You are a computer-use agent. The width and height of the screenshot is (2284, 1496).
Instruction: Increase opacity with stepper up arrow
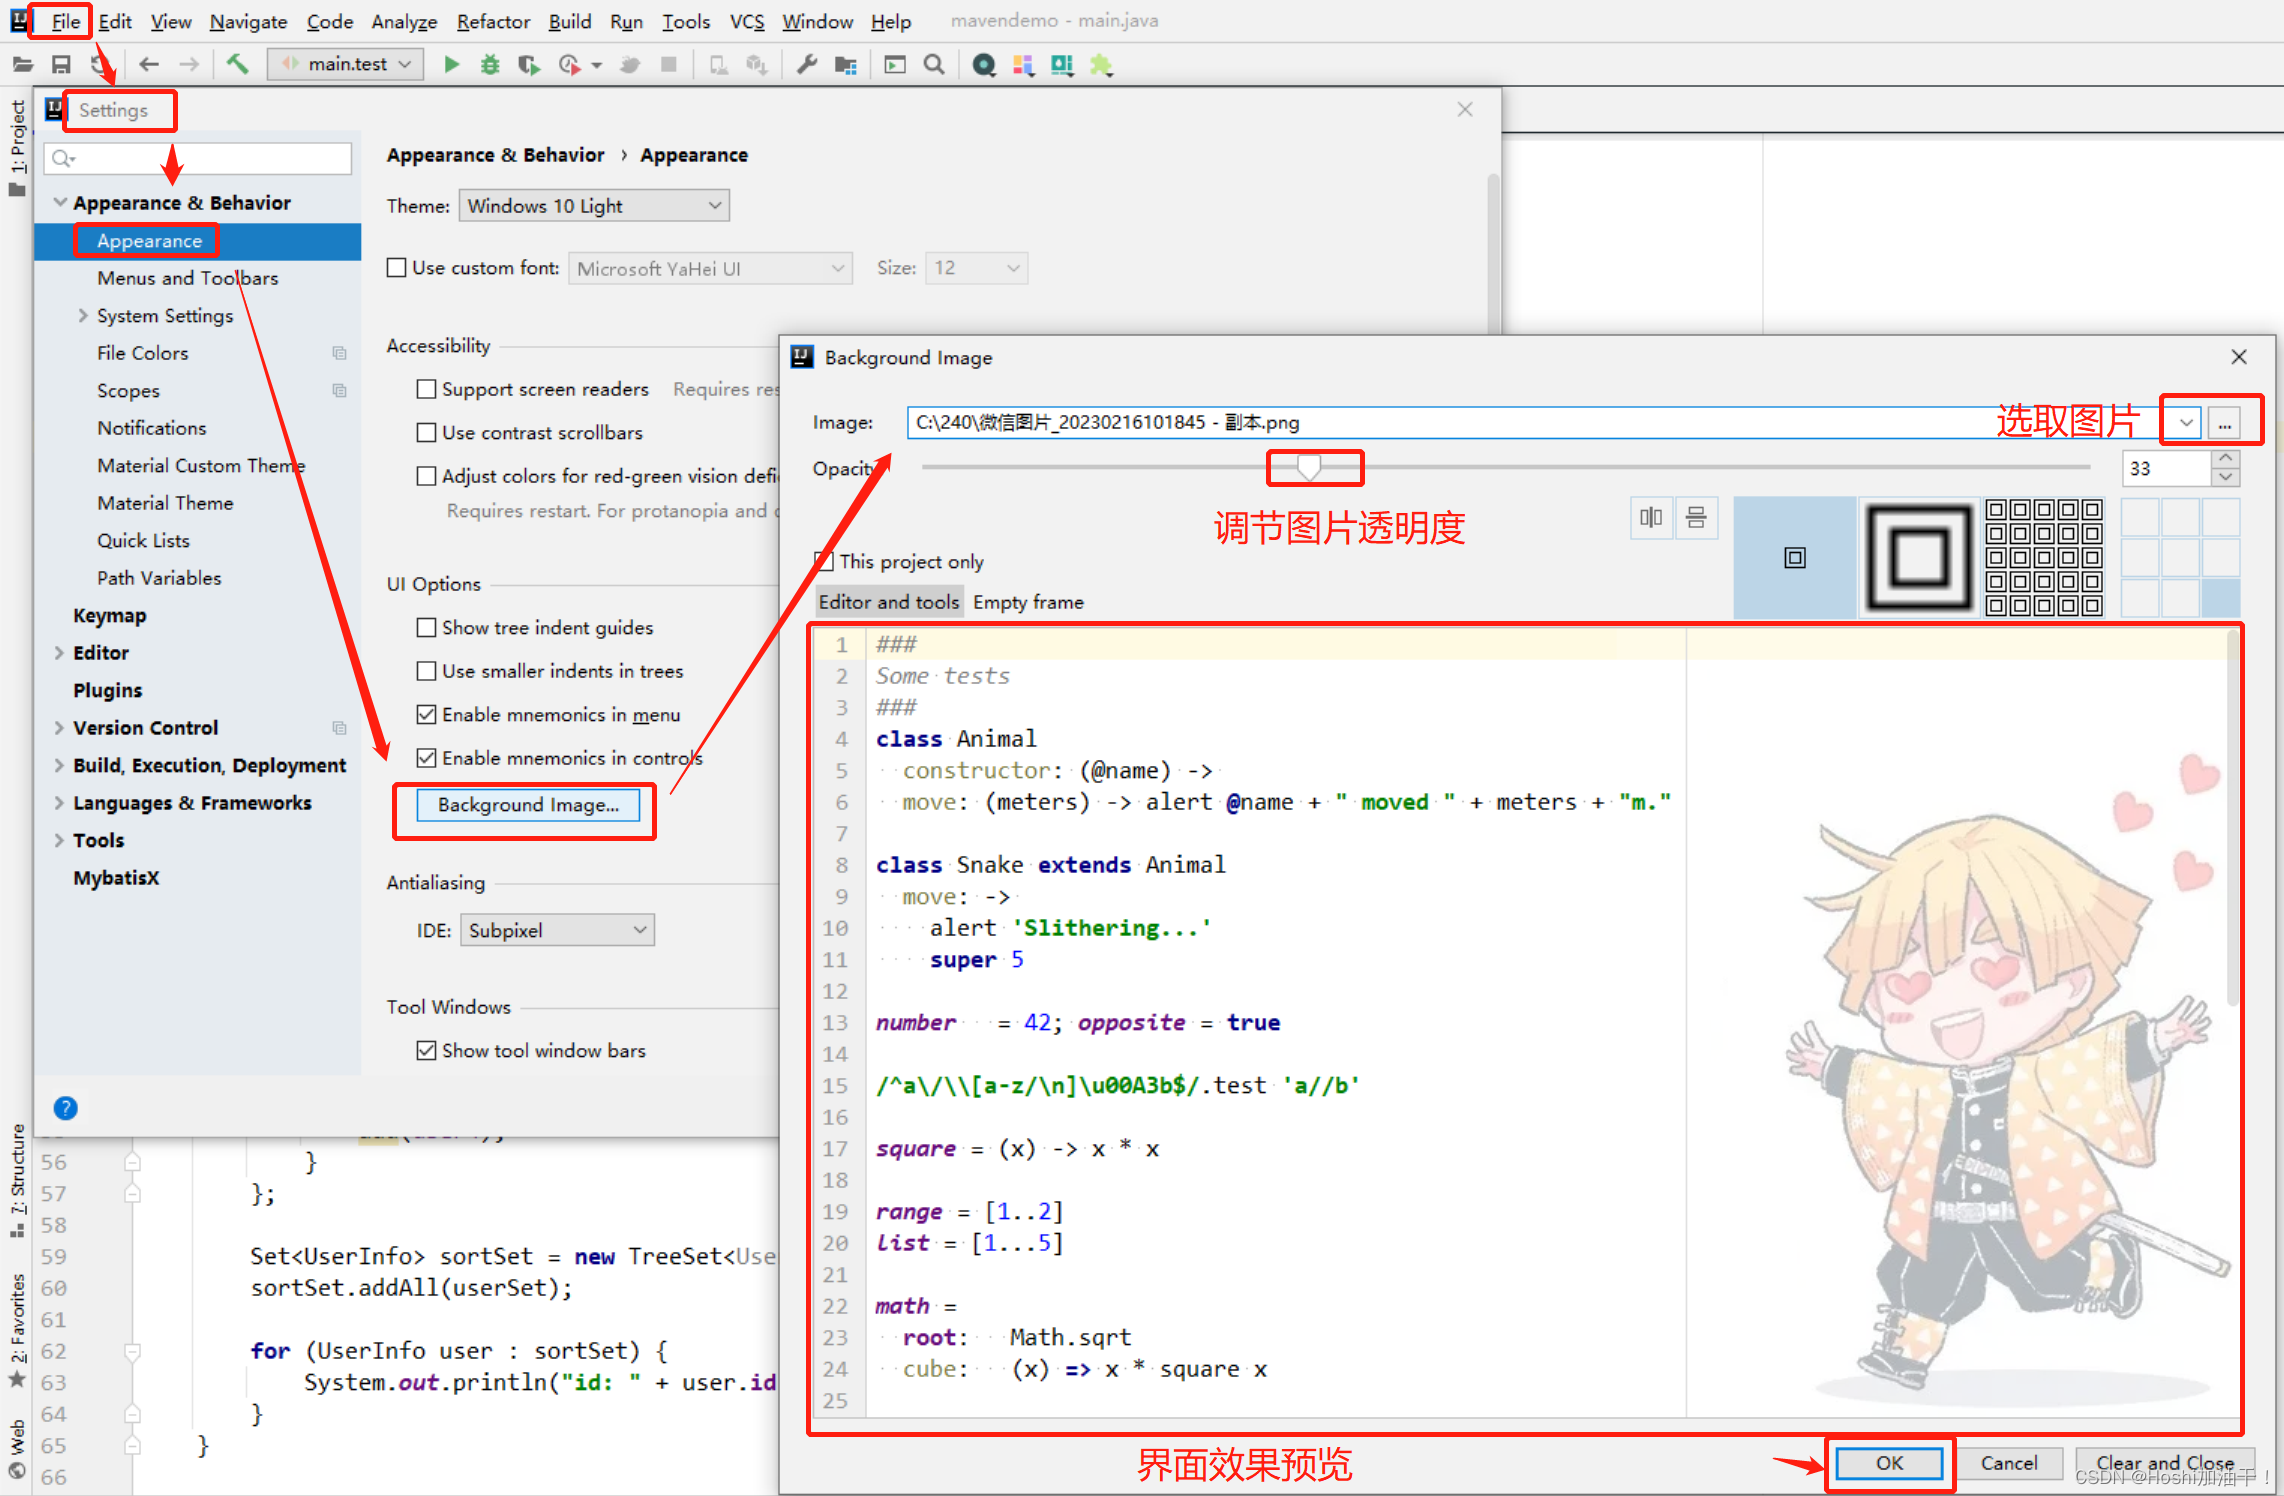[2226, 459]
